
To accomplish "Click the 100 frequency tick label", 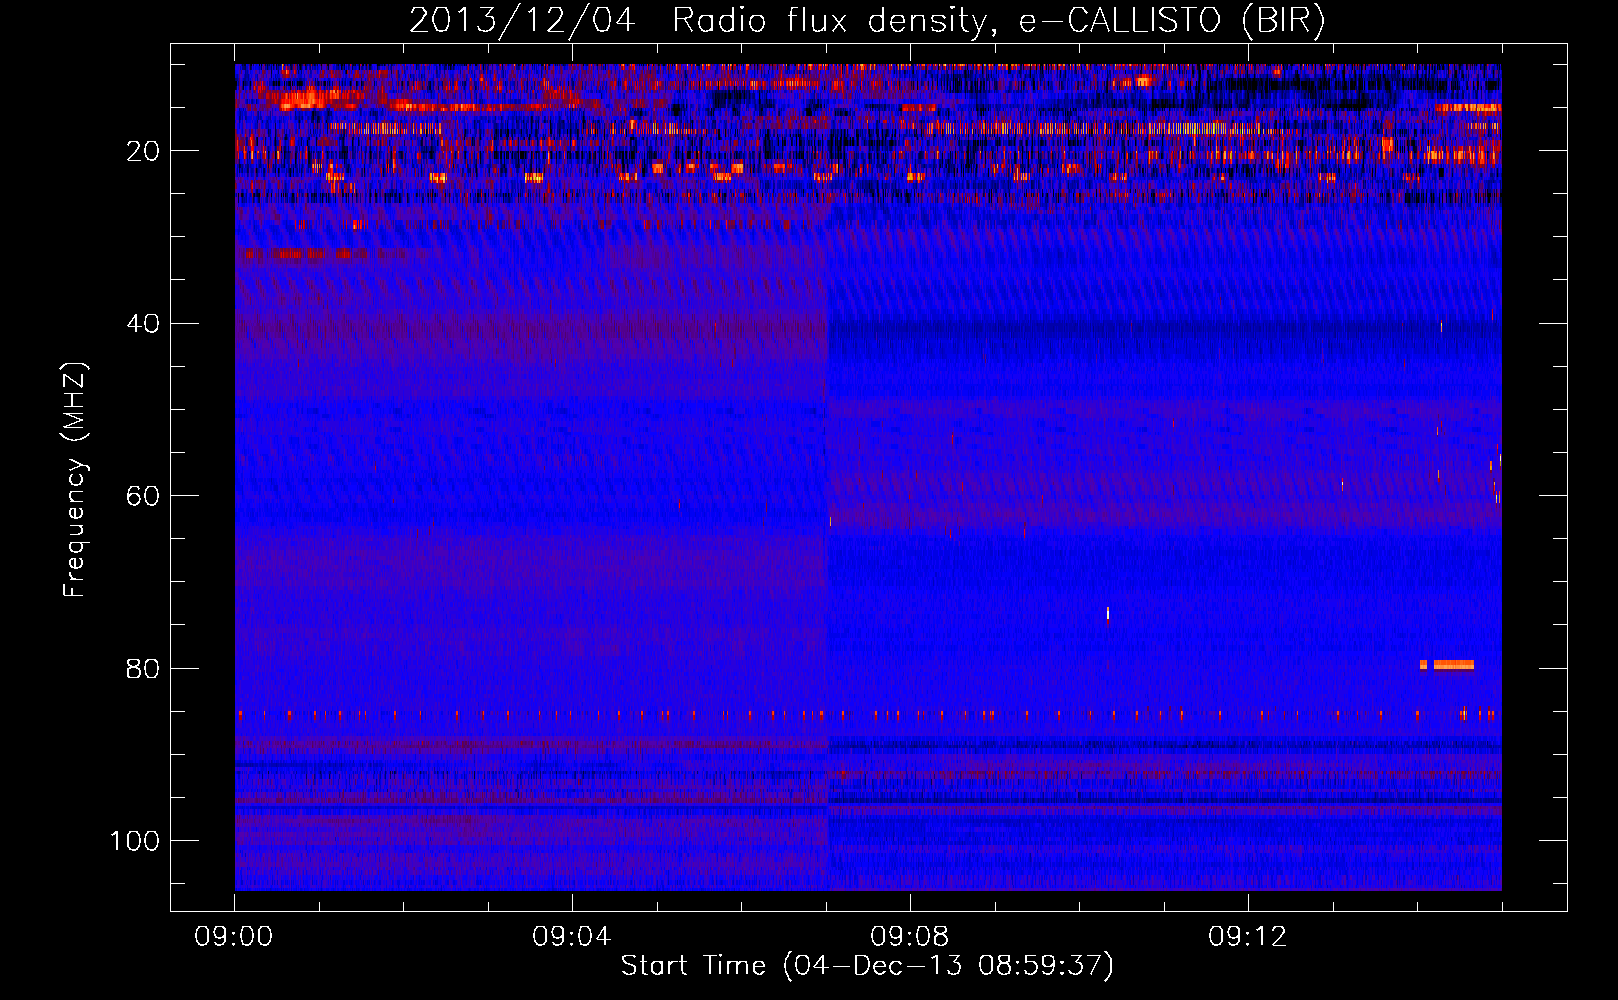I will tap(136, 841).
